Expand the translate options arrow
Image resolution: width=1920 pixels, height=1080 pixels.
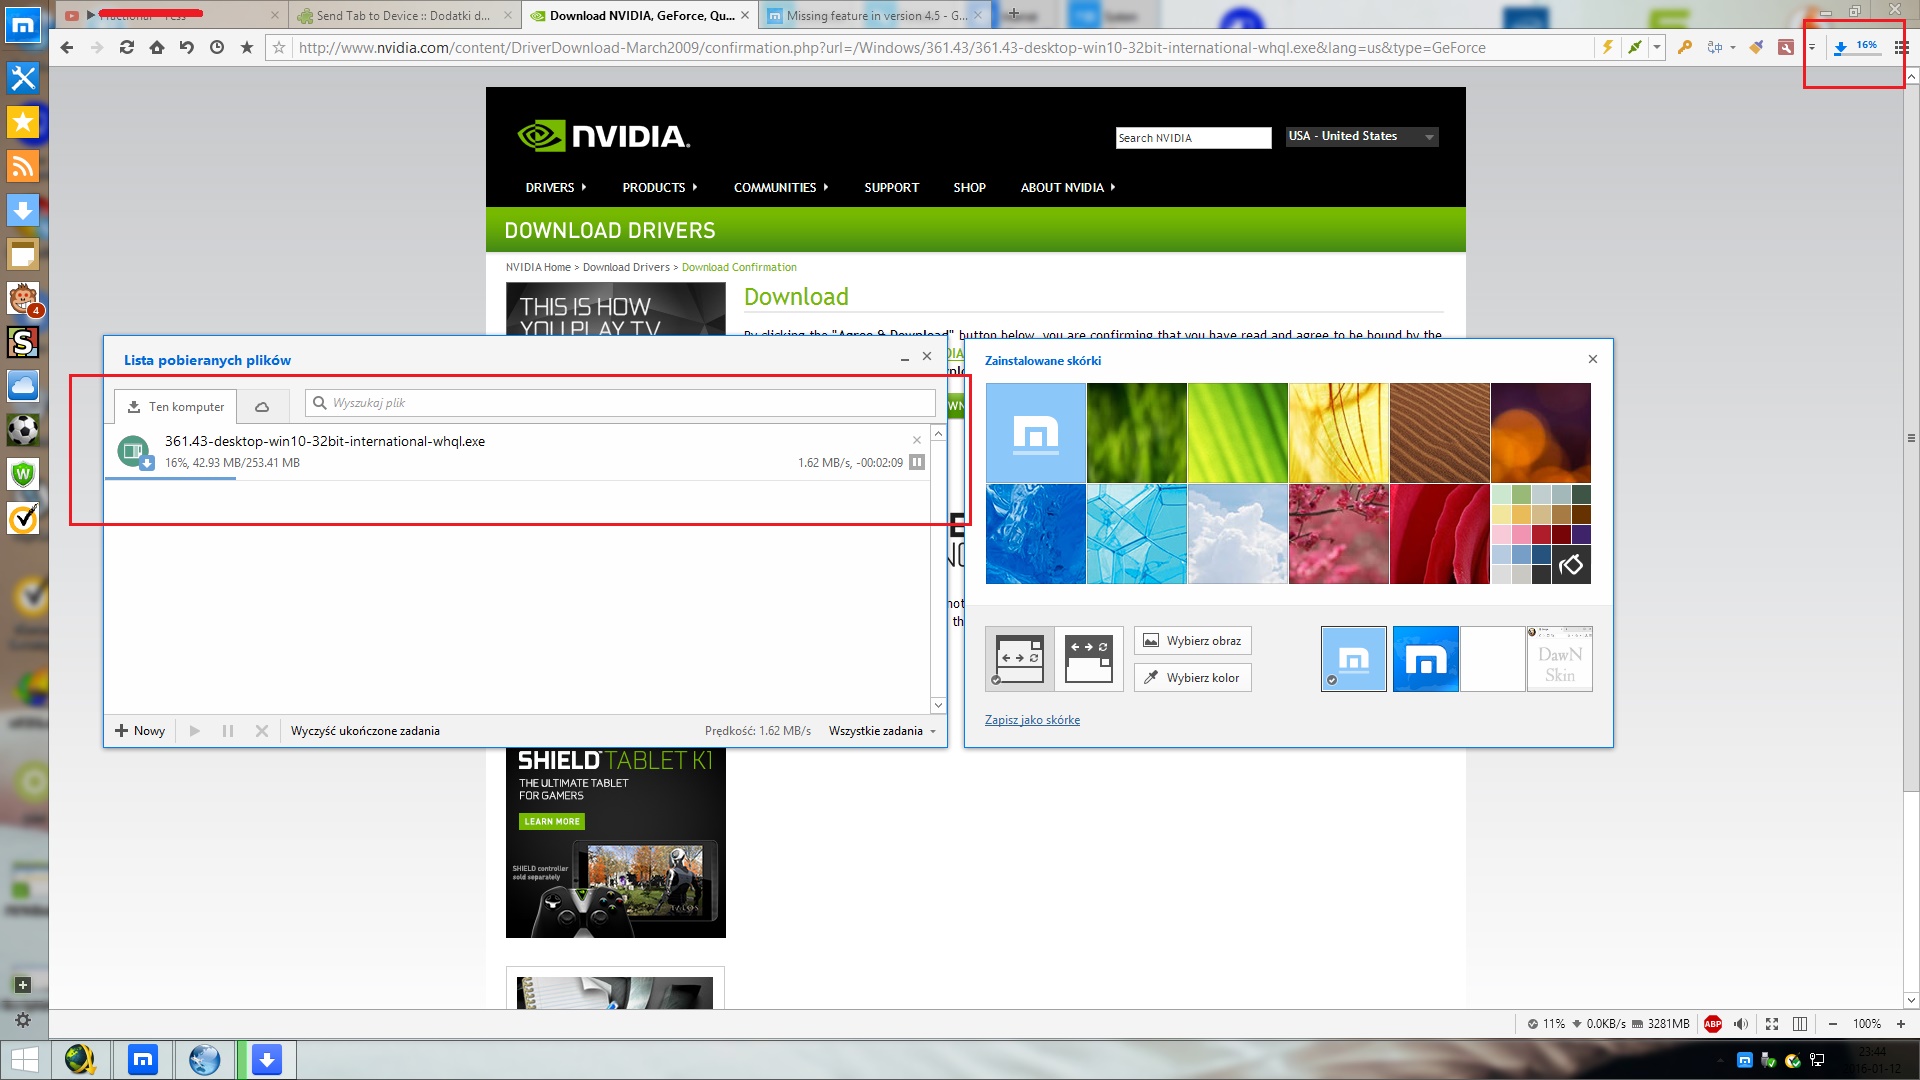(x=1733, y=47)
